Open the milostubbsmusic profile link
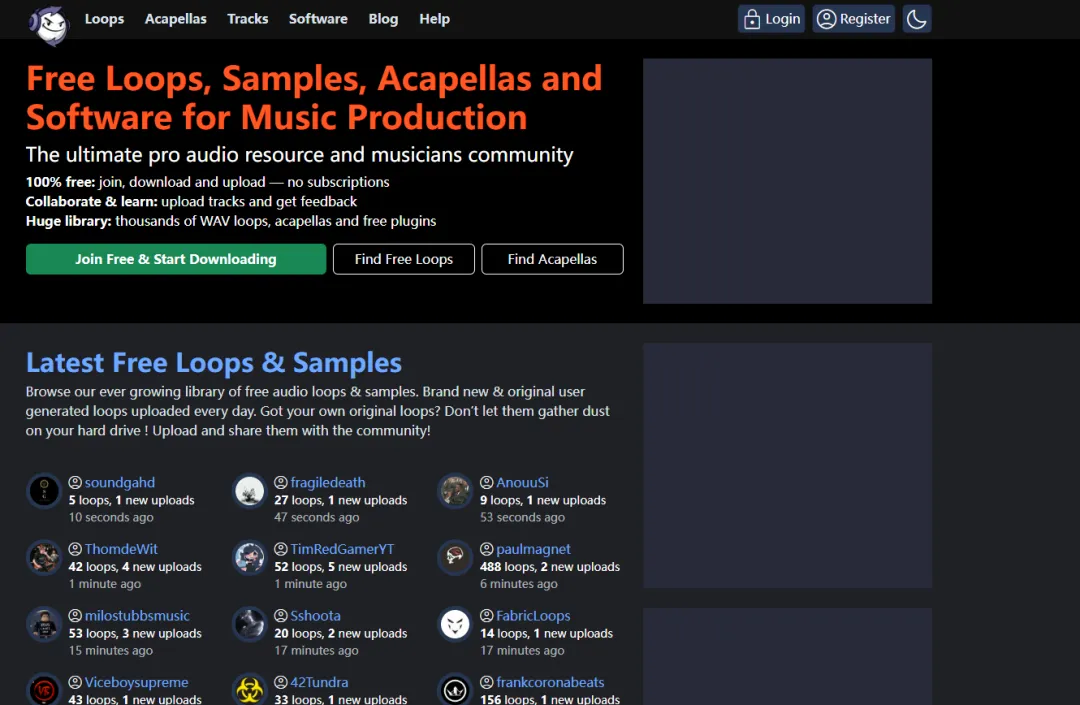The height and width of the screenshot is (705, 1080). point(137,616)
